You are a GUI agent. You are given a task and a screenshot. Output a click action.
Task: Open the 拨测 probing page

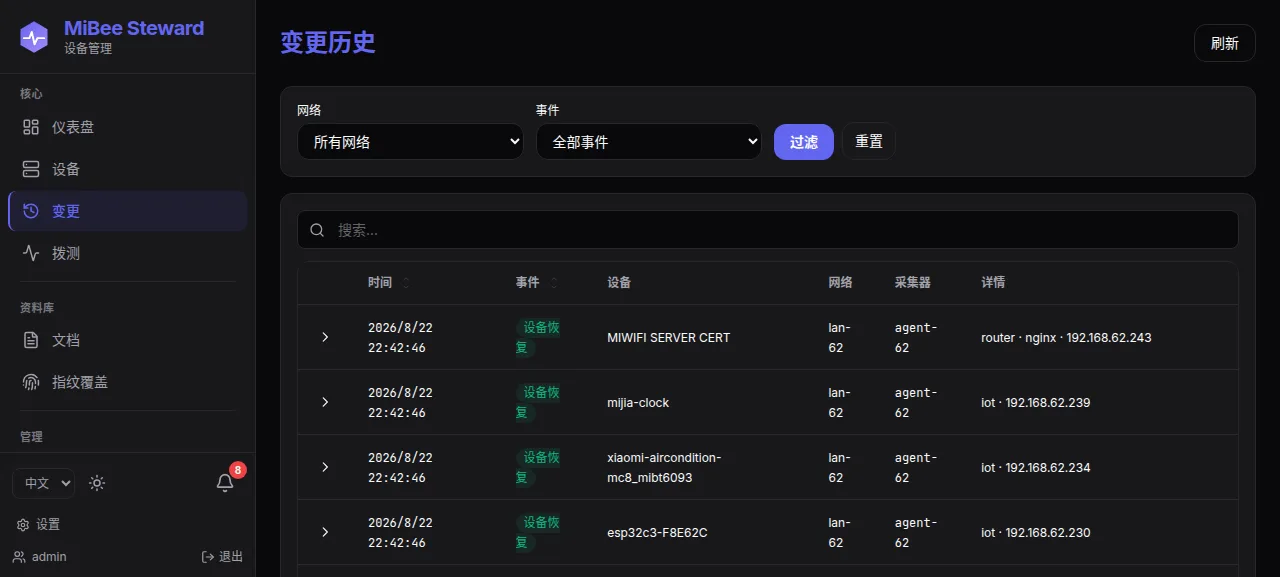[127, 253]
